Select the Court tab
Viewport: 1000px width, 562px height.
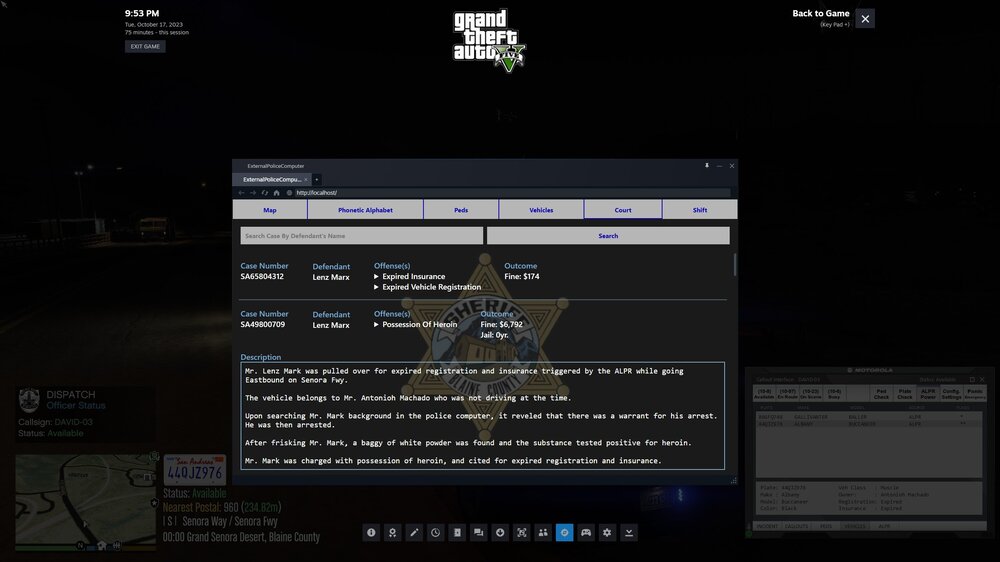(623, 210)
